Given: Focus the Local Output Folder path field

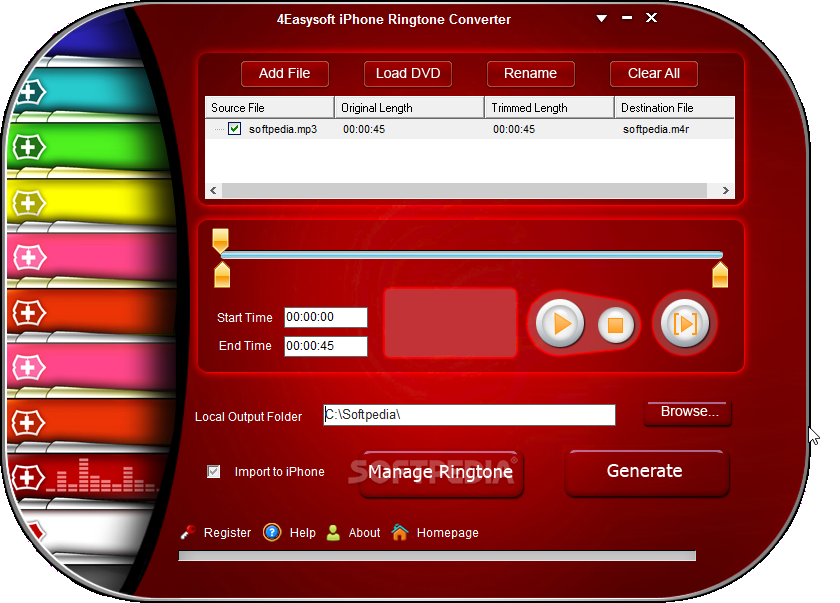Looking at the screenshot, I should coord(469,414).
